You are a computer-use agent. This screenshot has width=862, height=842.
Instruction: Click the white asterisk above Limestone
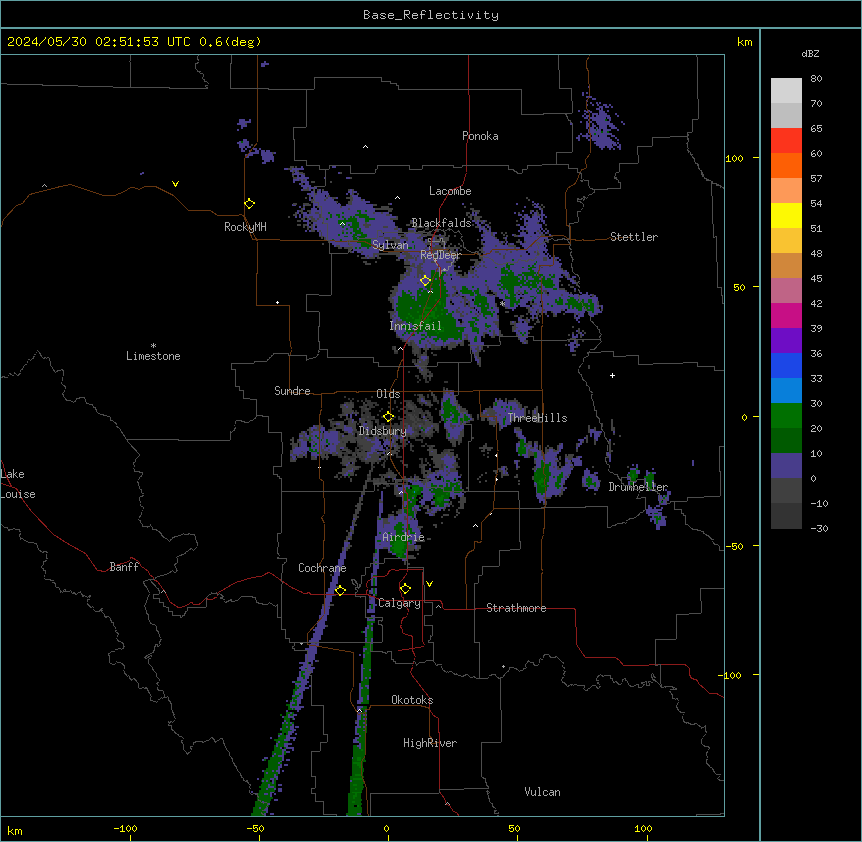[153, 346]
